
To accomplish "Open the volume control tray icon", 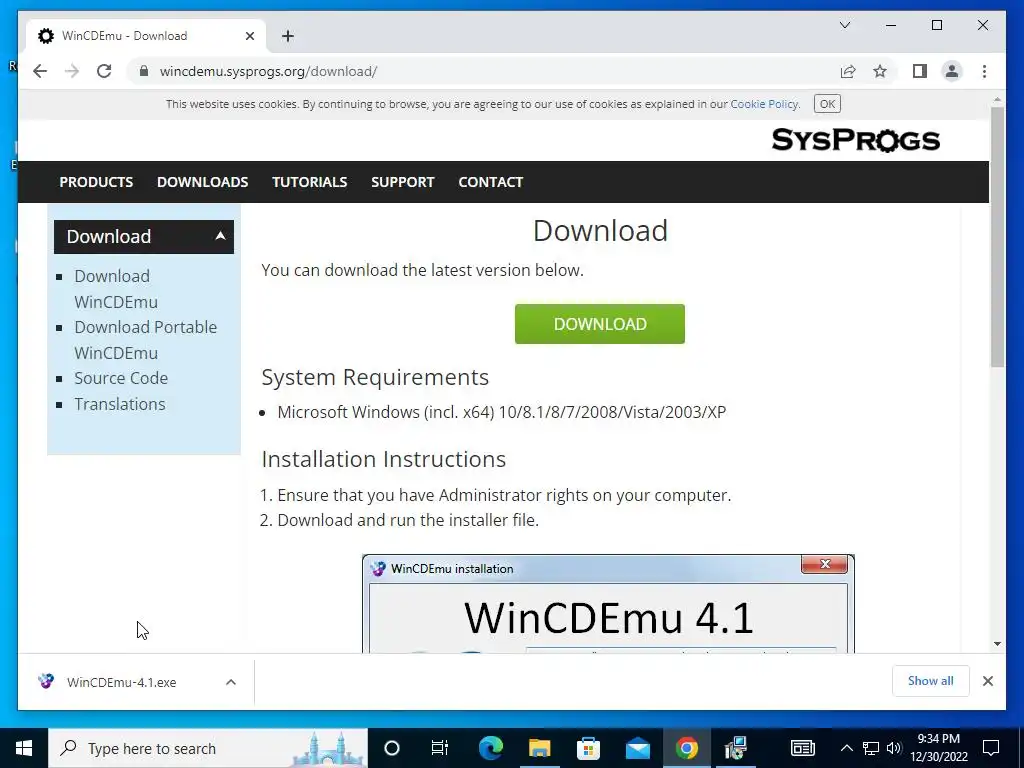I will [x=894, y=748].
